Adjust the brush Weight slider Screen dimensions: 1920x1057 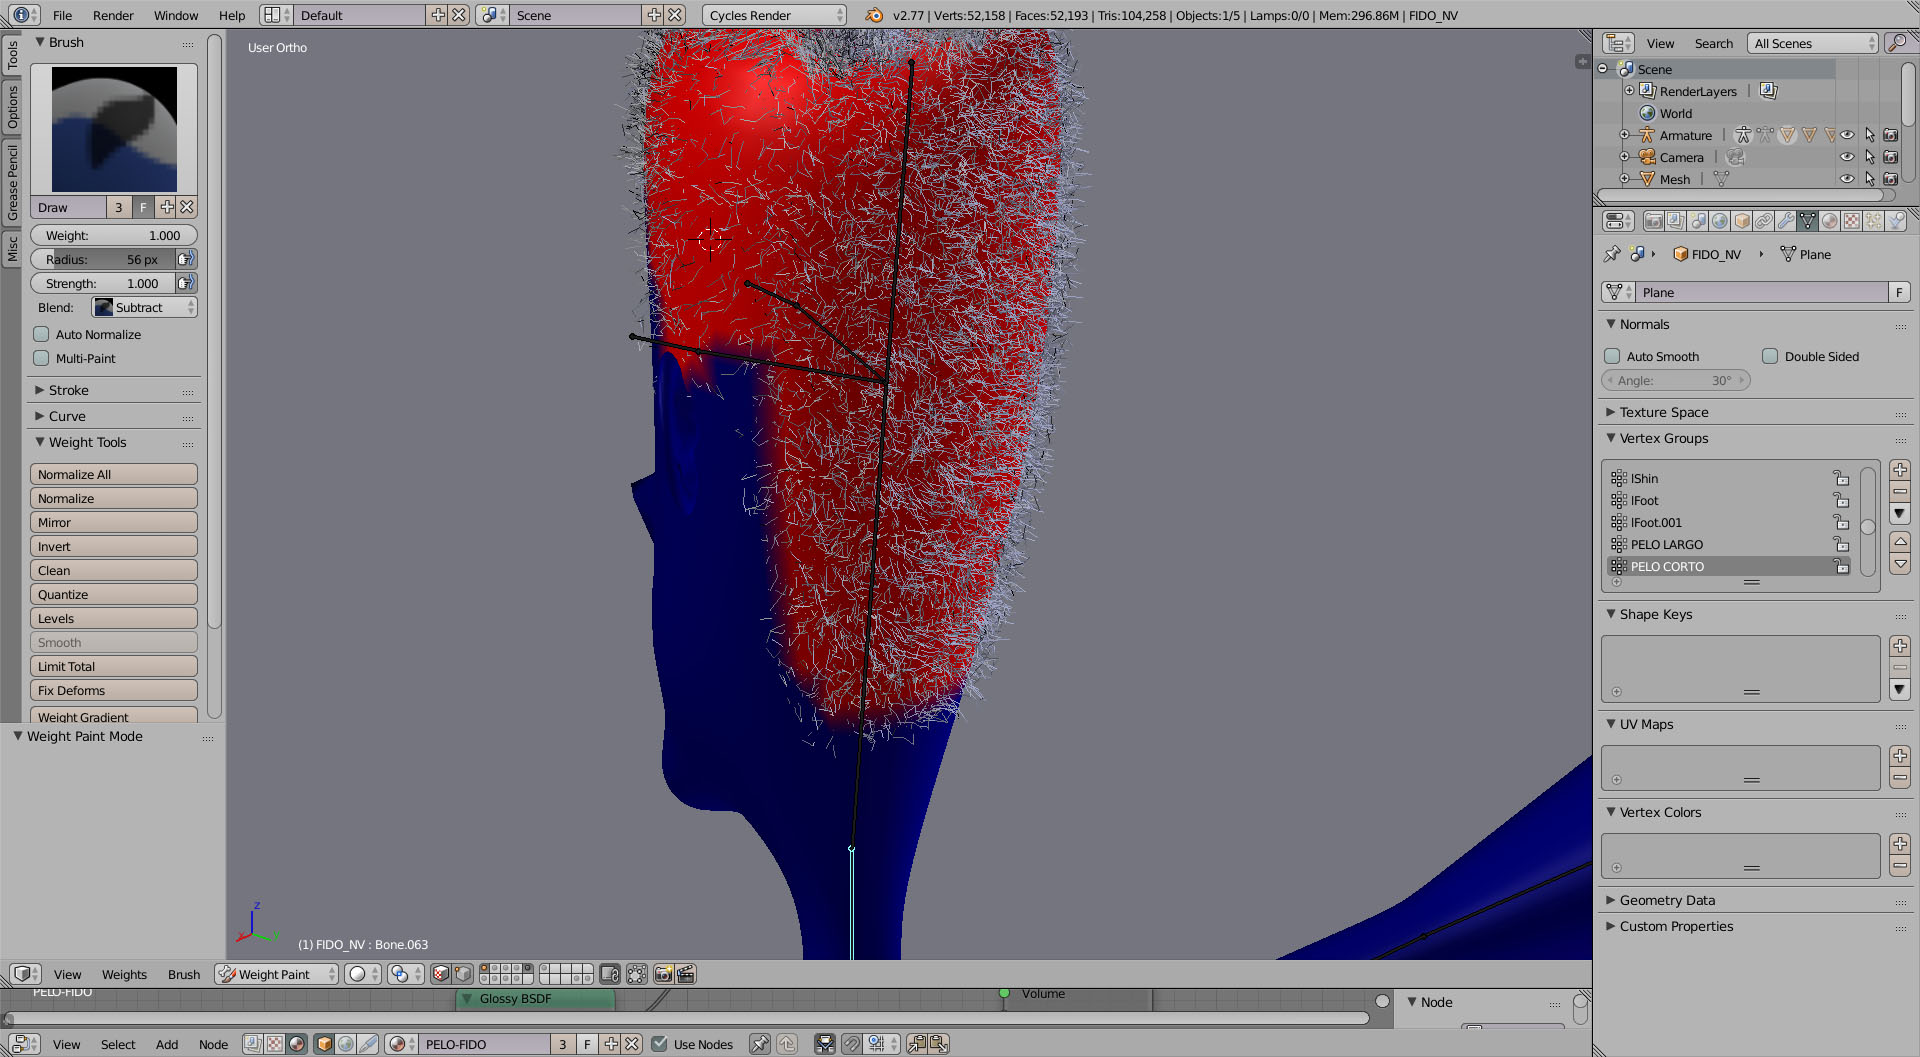pyautogui.click(x=113, y=235)
